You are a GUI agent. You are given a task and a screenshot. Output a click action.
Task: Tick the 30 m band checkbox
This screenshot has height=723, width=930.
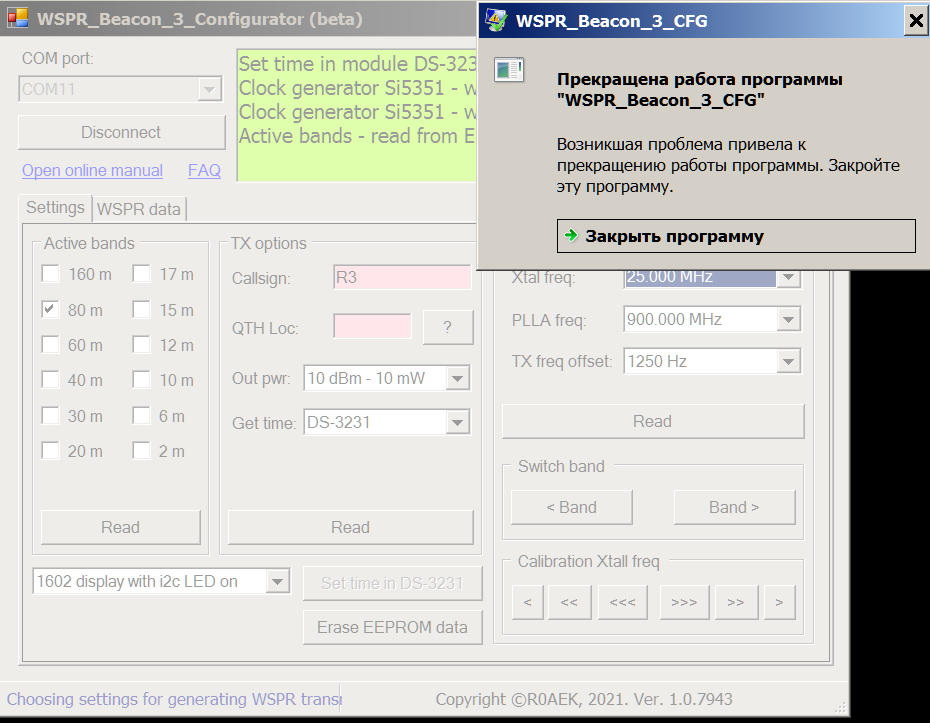click(50, 416)
